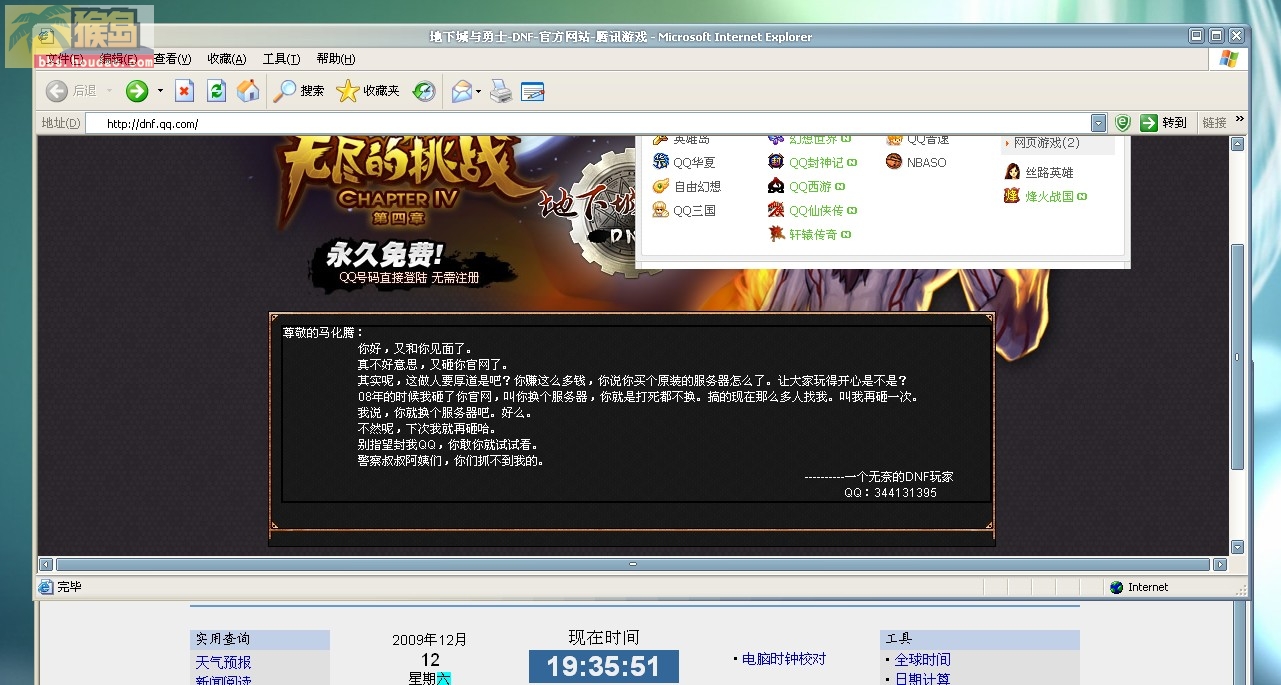Open 天气预报 link in the background window
1281x685 pixels.
point(223,662)
